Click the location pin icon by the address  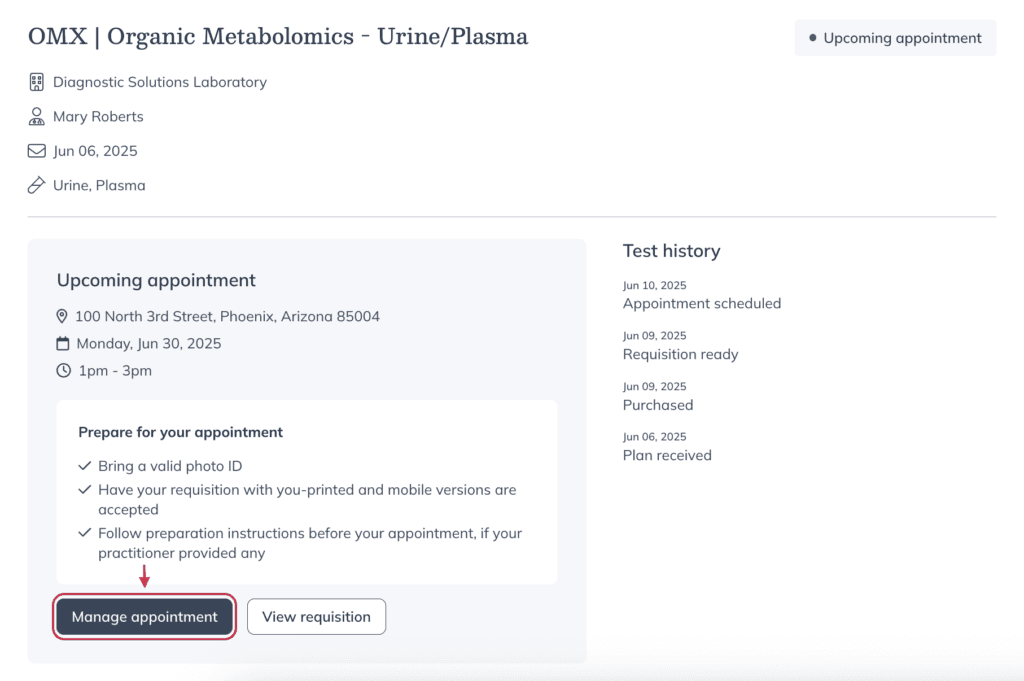point(62,317)
